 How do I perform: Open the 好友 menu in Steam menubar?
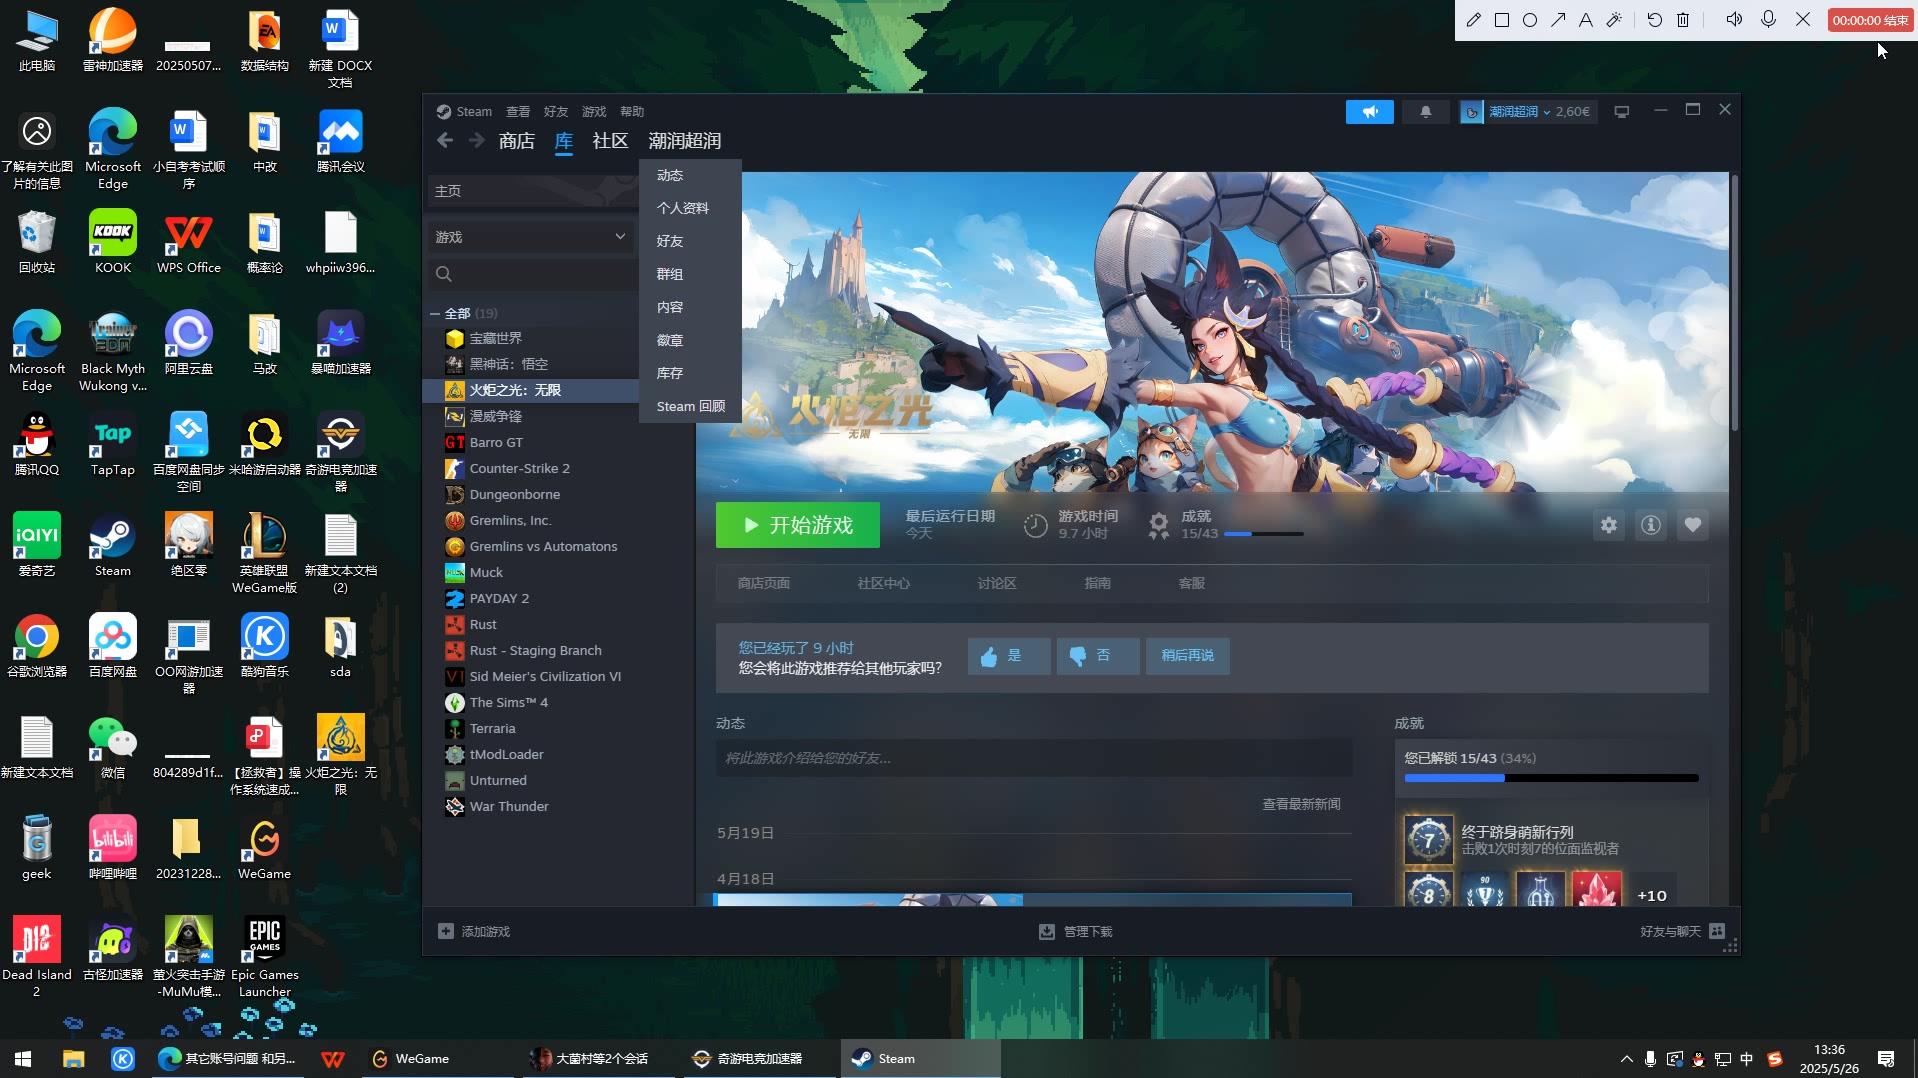click(x=556, y=112)
